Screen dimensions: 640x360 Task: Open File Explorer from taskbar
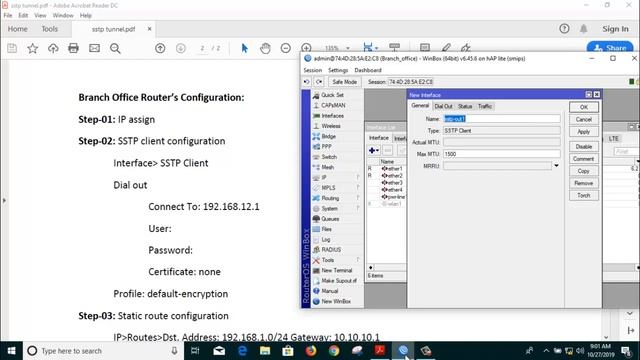tap(265, 351)
